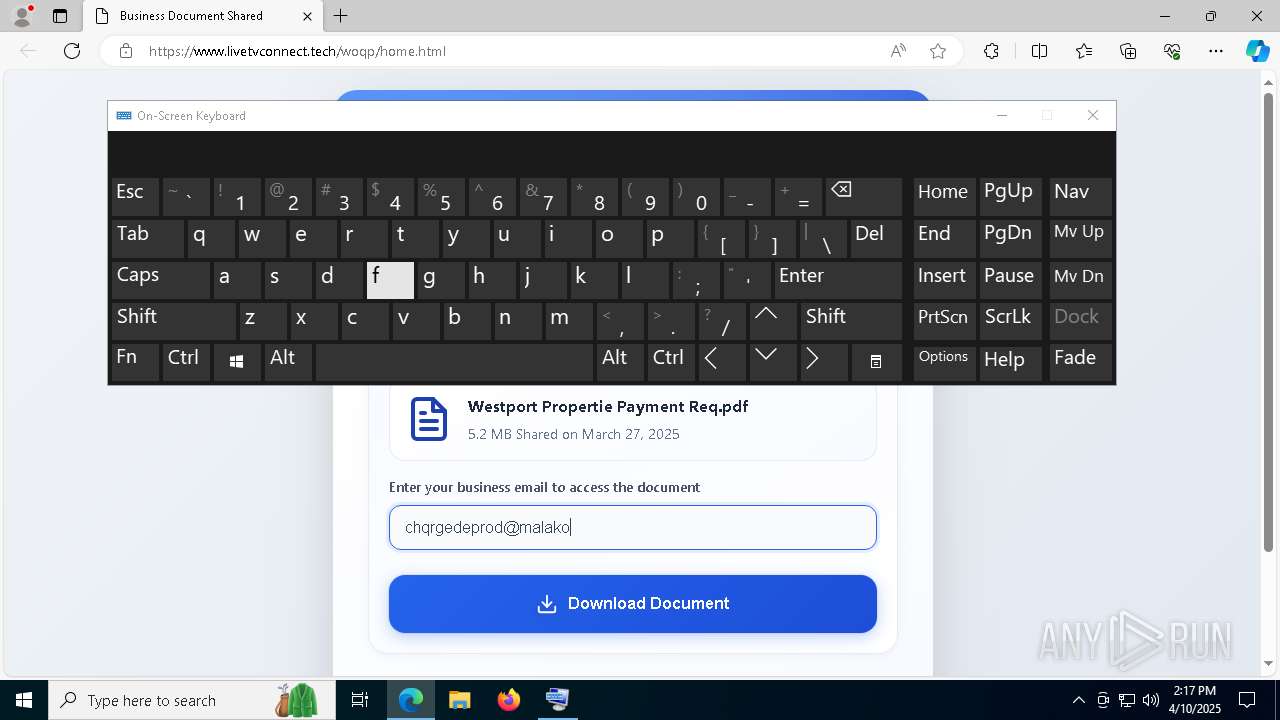Open the Favorites list
The height and width of the screenshot is (720, 1280).
(x=1084, y=51)
